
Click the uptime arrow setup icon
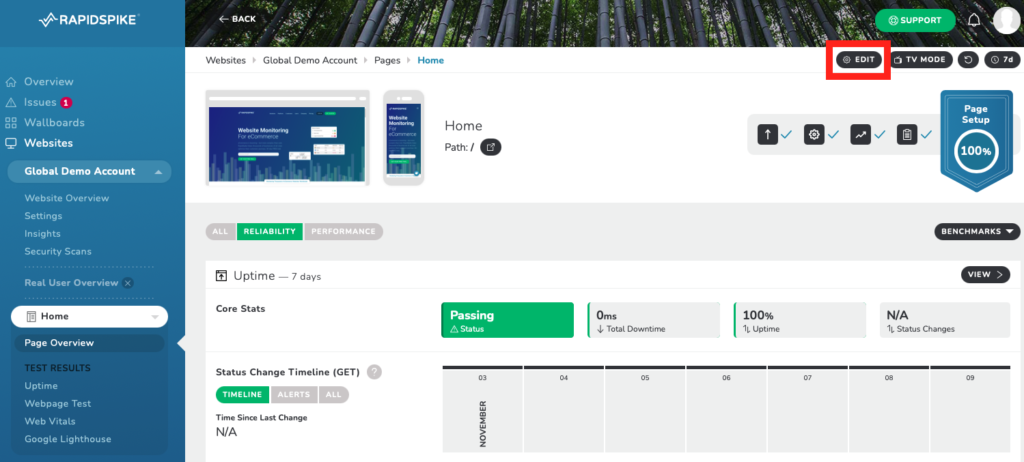767,135
